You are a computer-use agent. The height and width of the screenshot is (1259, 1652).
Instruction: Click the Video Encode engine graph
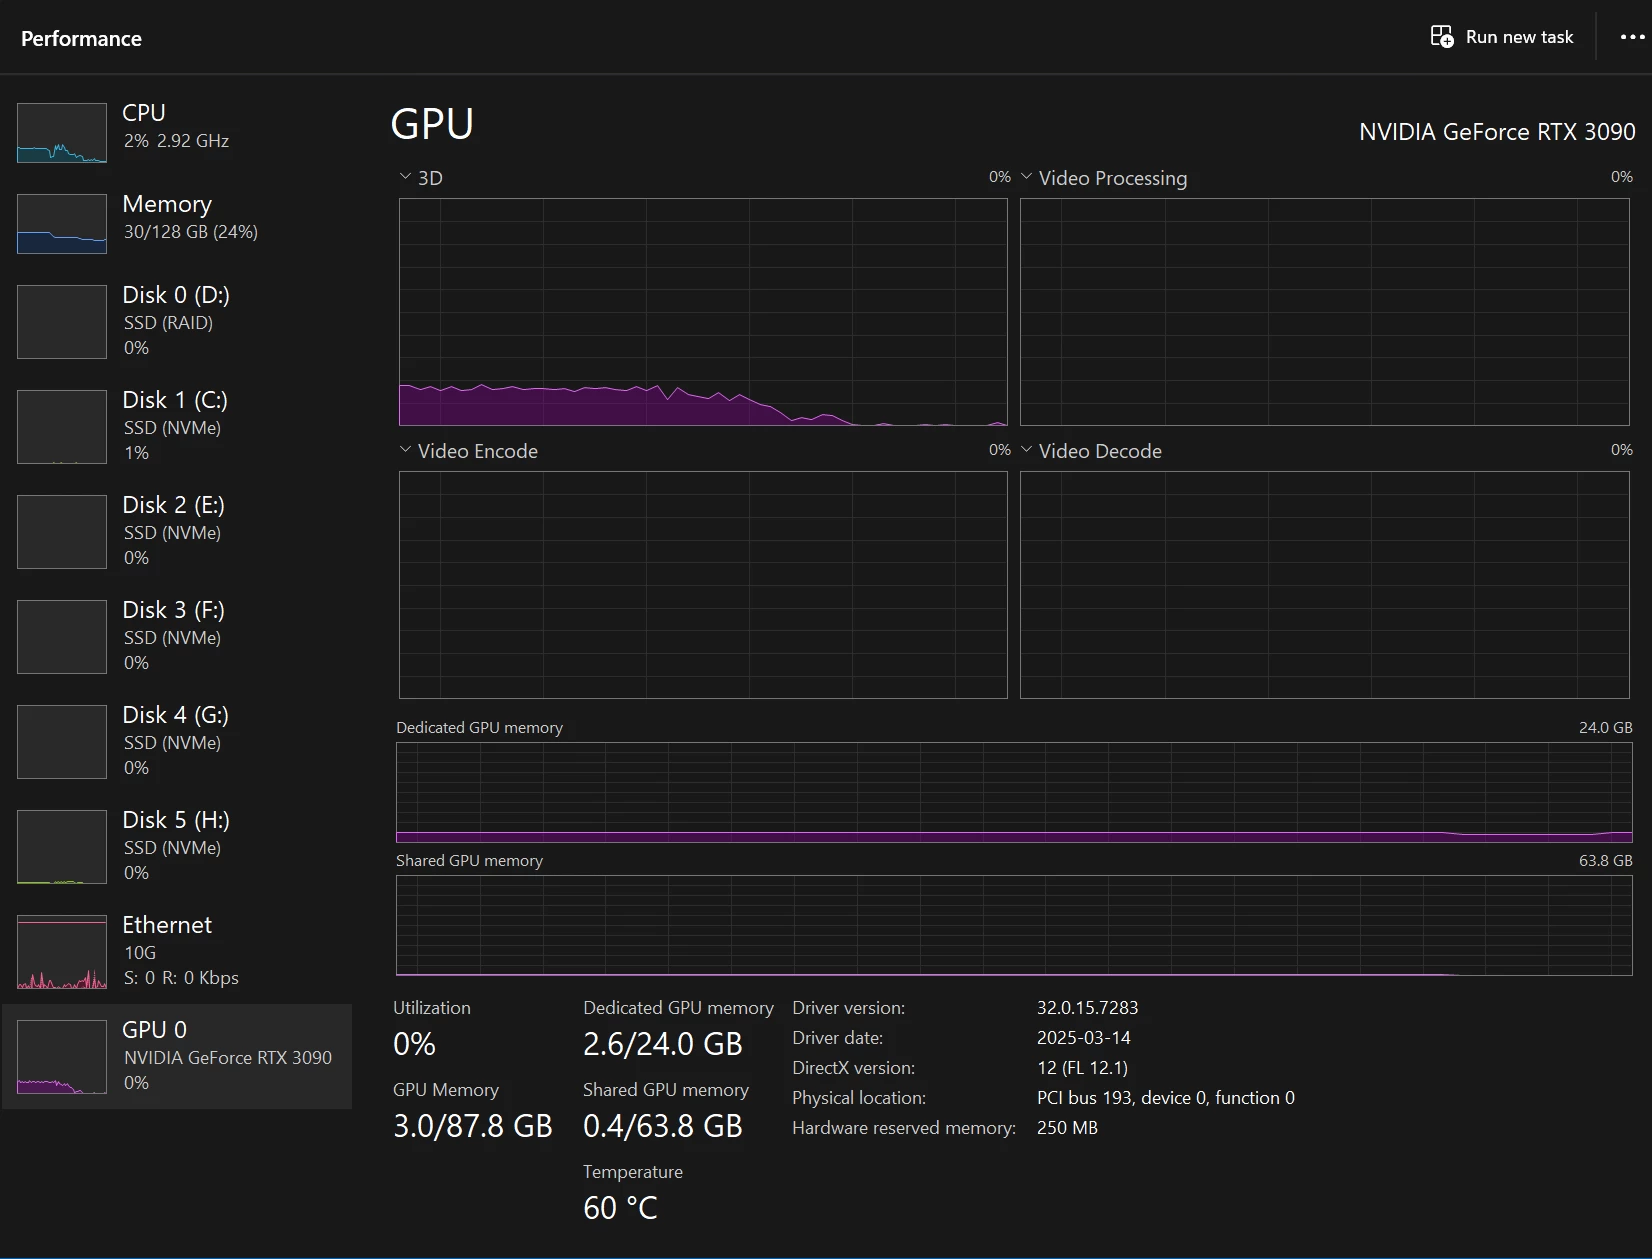click(703, 585)
